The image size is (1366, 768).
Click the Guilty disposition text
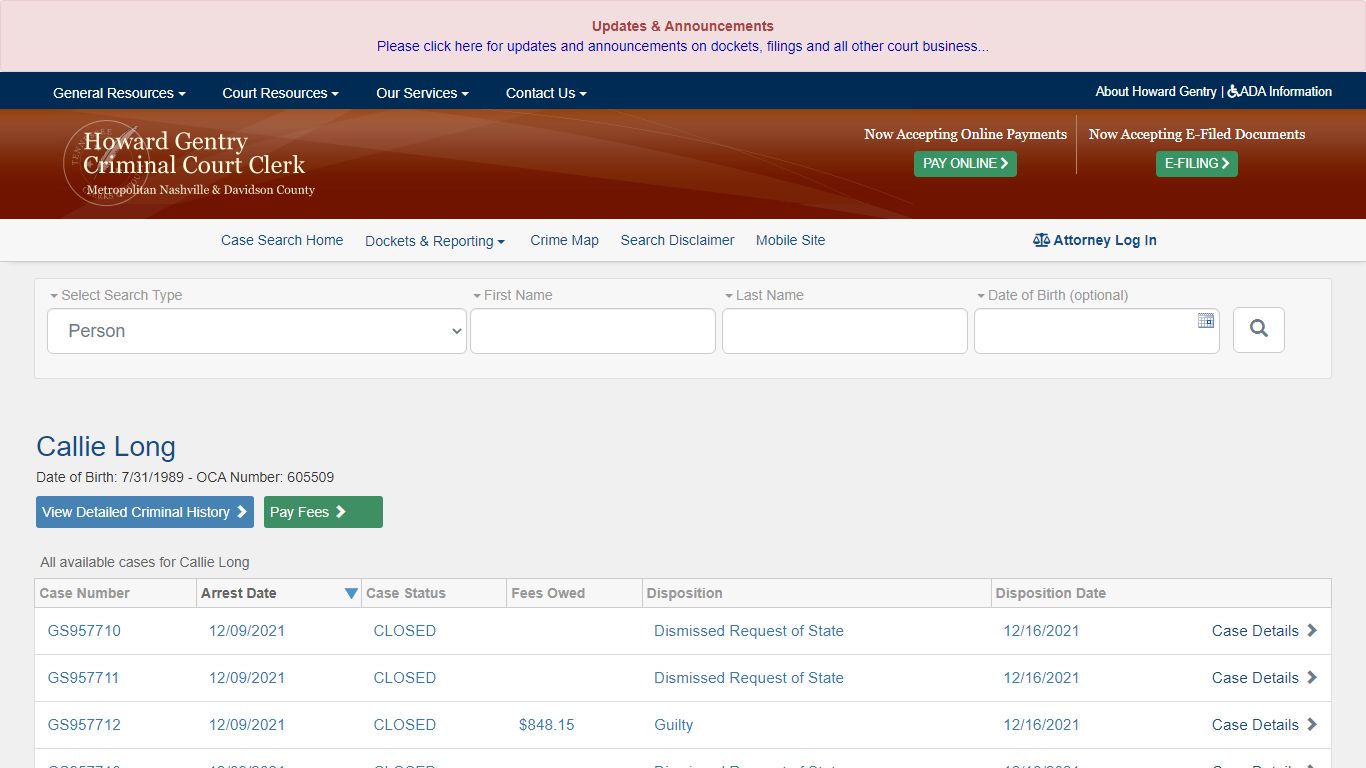point(673,725)
